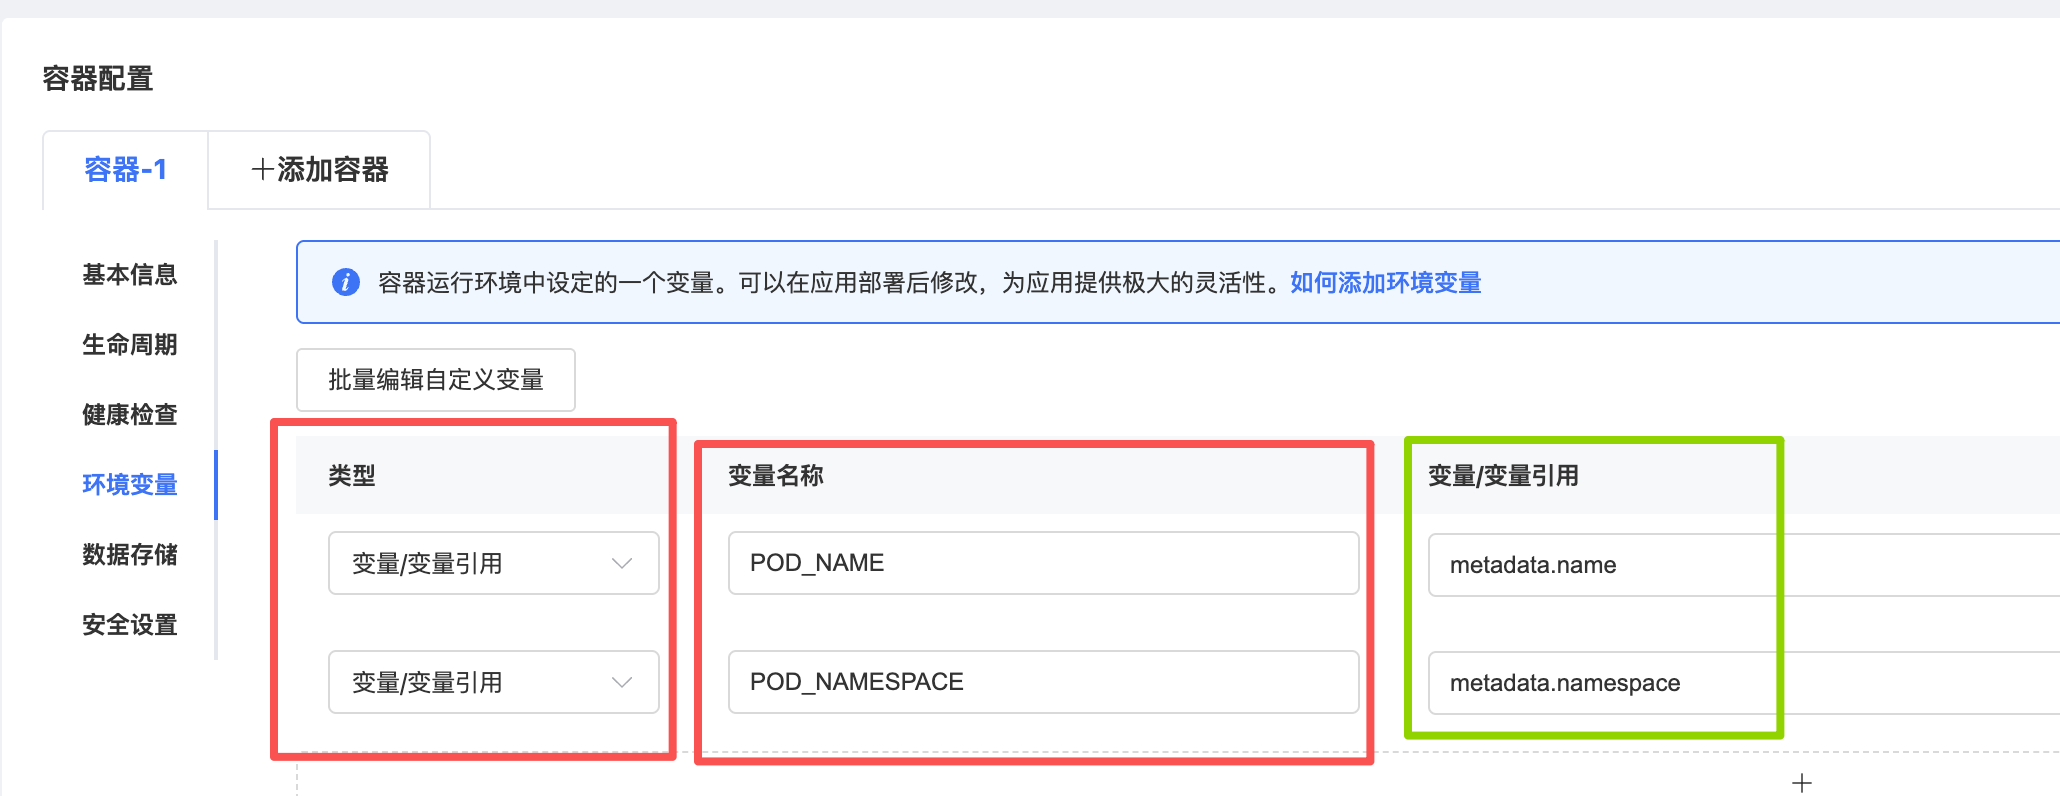
Task: Select 环境变量 in the side menu
Action: tap(129, 485)
